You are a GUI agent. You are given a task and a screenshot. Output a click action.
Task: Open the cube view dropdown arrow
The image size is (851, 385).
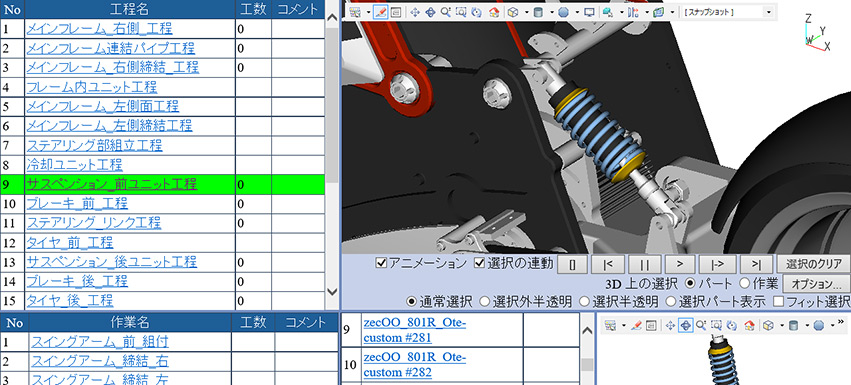[526, 12]
